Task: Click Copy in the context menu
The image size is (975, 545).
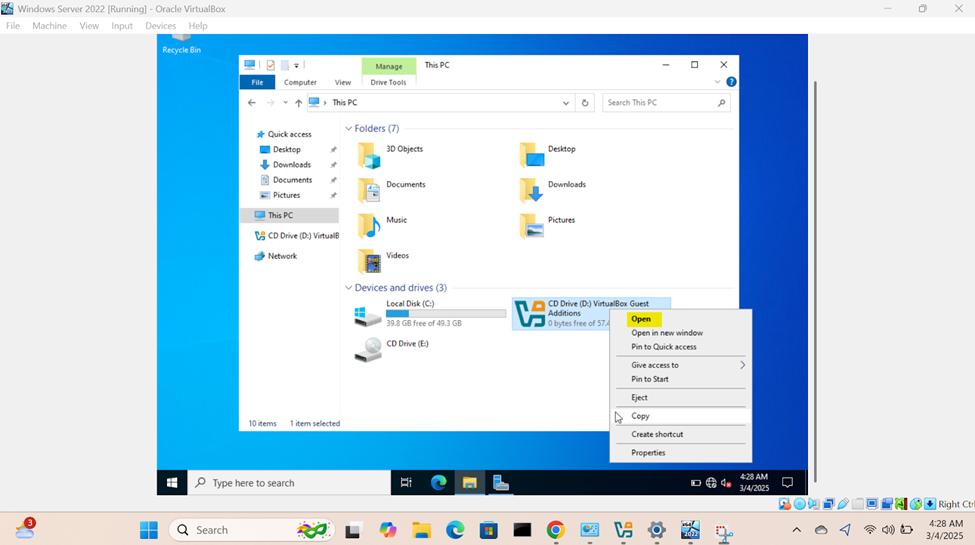Action: tap(640, 416)
